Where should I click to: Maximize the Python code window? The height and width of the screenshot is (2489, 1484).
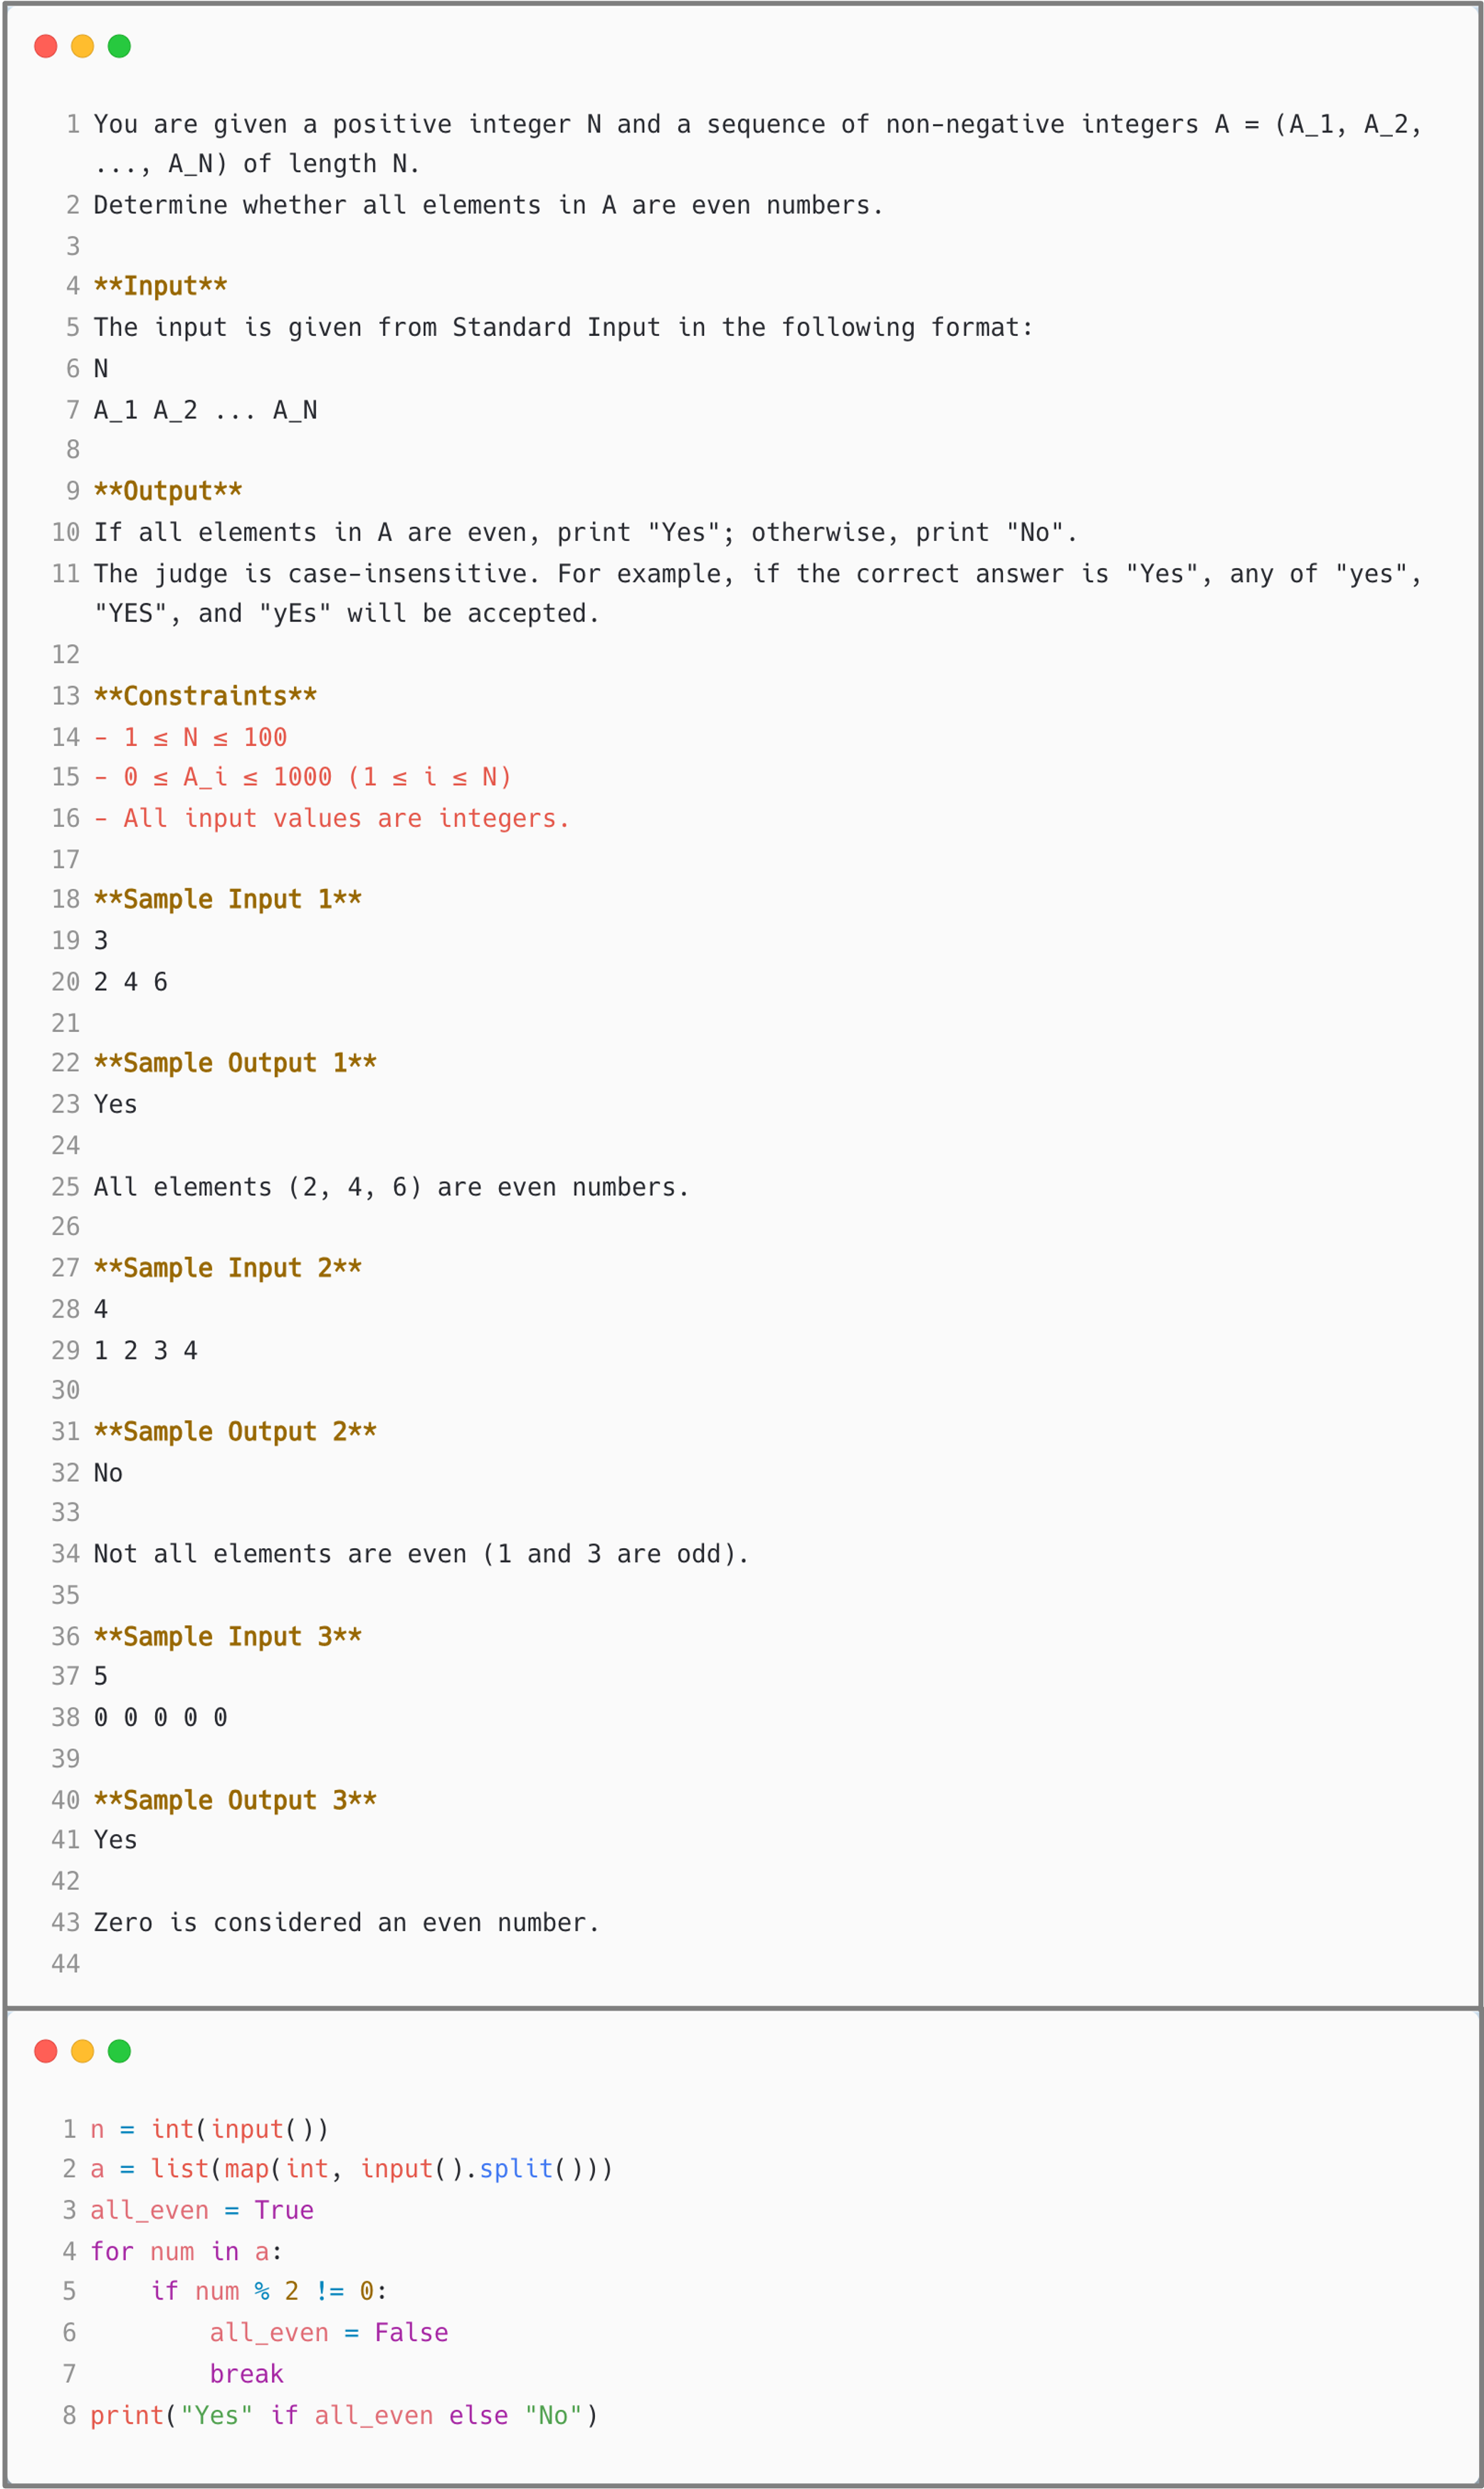click(119, 2051)
